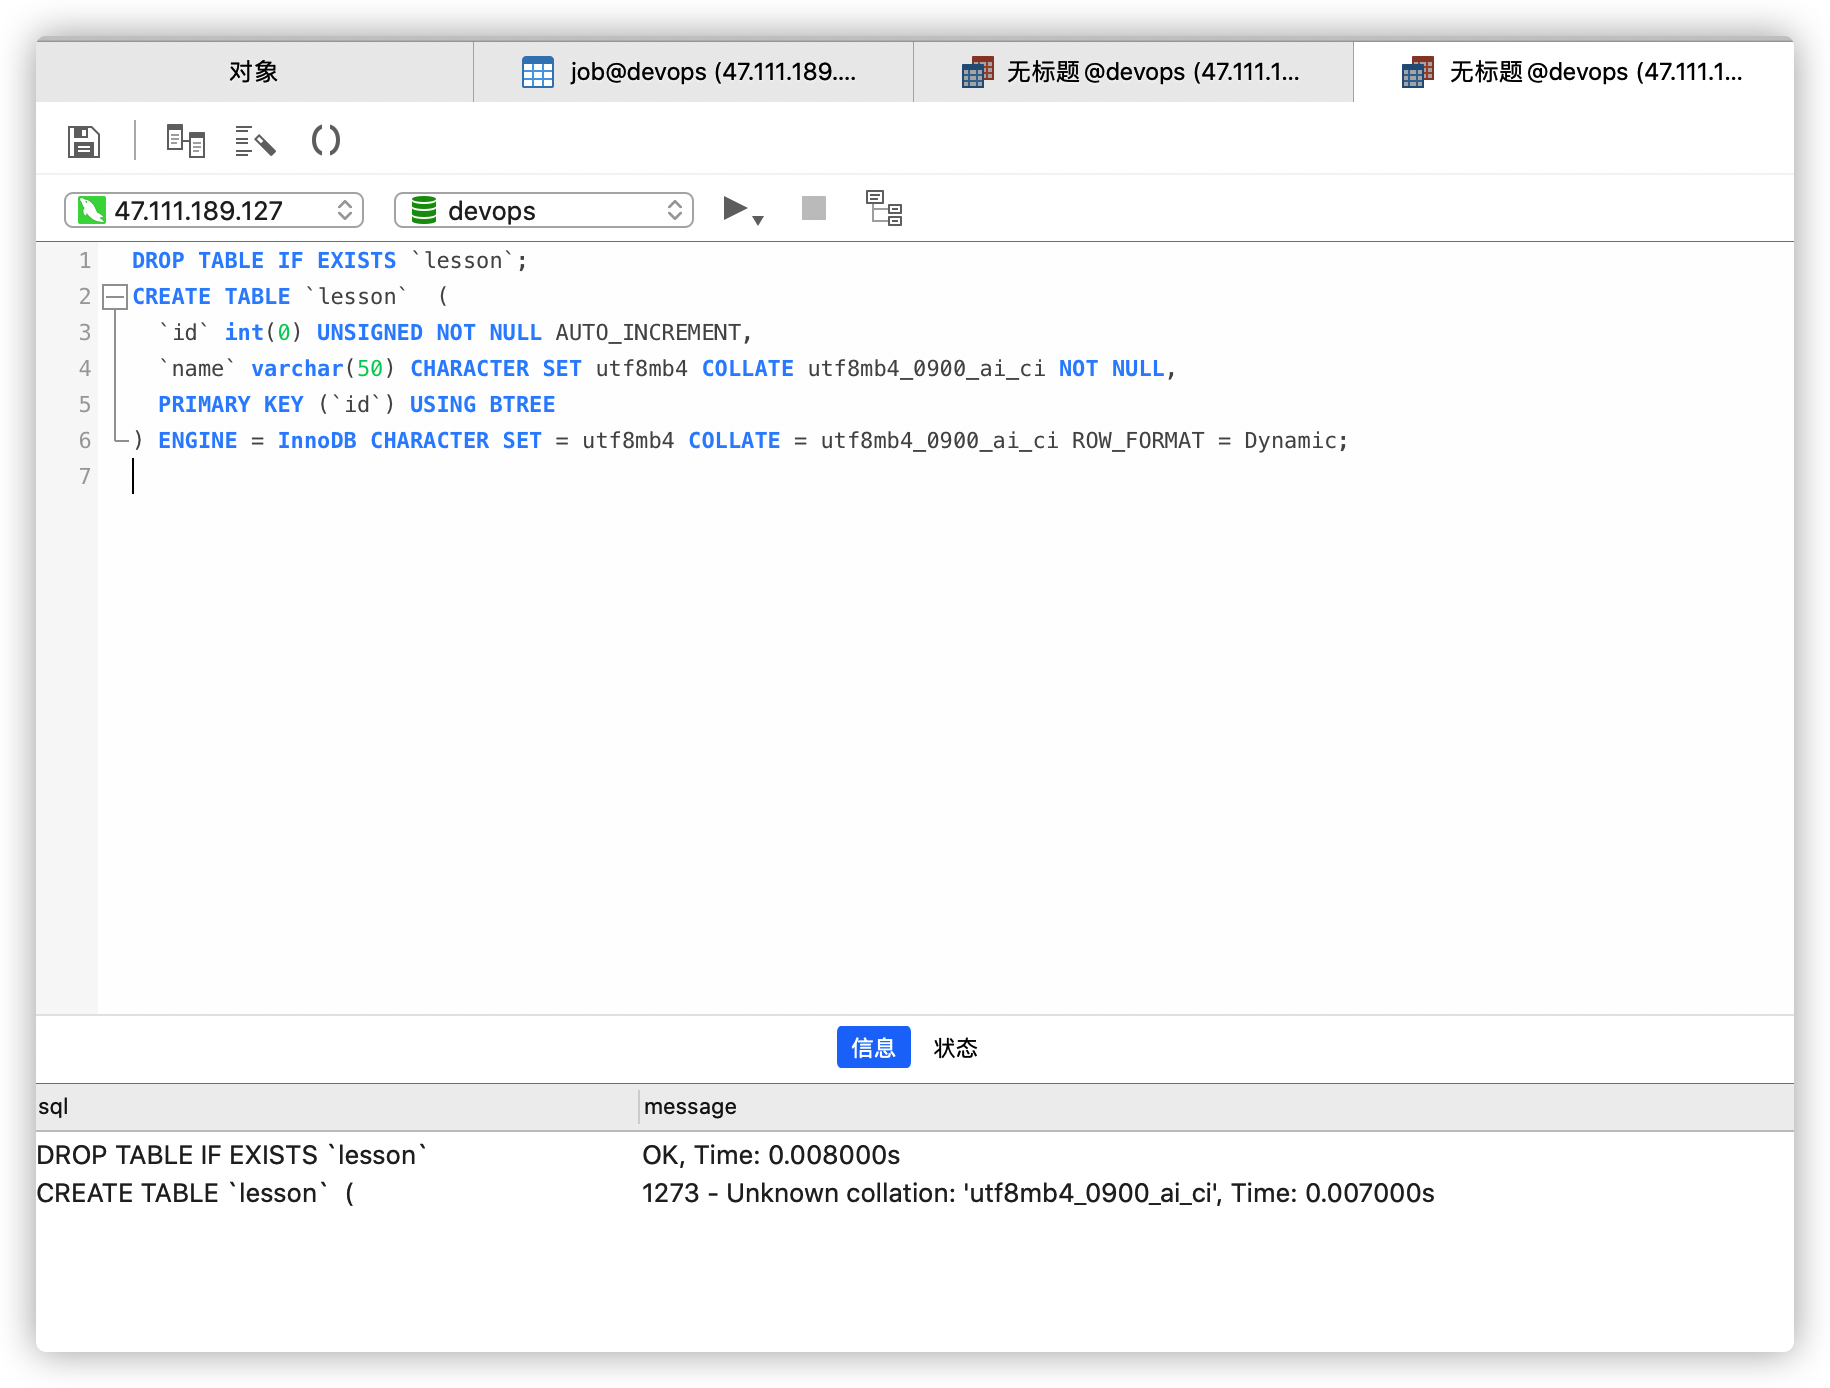Viewport: 1830px width, 1388px height.
Task: Click the PRIMARY KEY line in the editor
Action: 357,404
